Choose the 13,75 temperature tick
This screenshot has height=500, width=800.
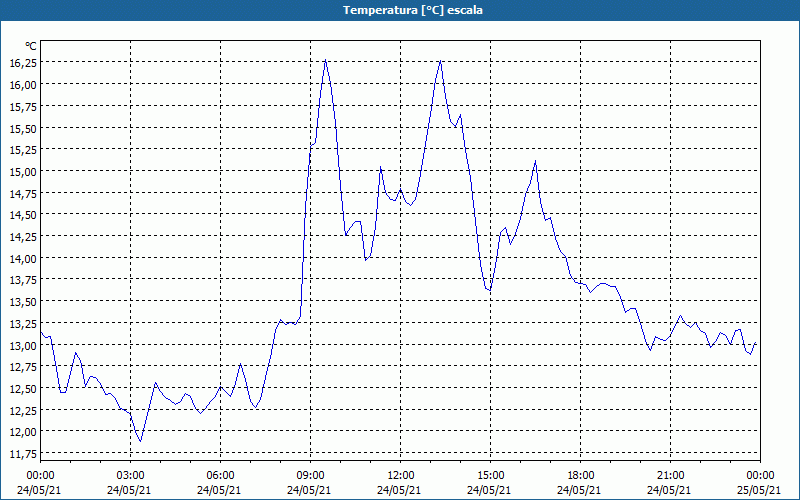[23, 280]
